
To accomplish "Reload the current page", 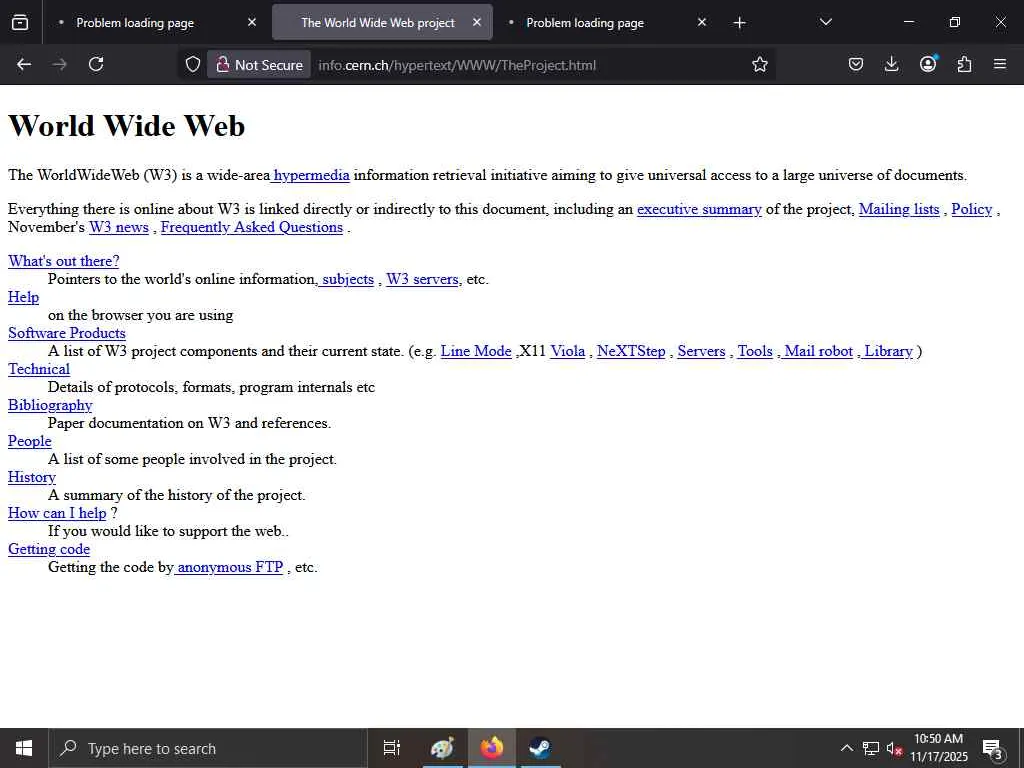I will click(x=96, y=65).
